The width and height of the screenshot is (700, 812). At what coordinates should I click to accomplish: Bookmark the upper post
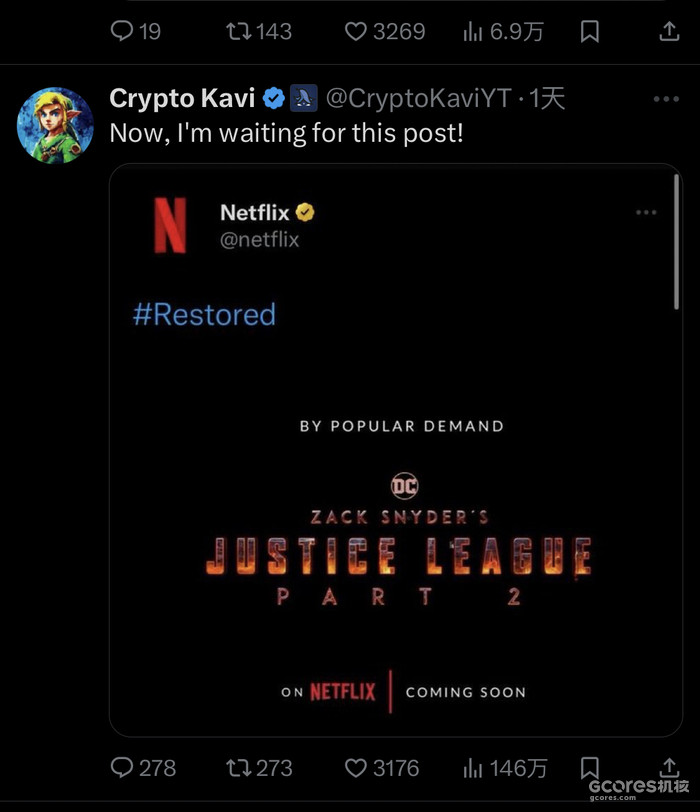[590, 32]
